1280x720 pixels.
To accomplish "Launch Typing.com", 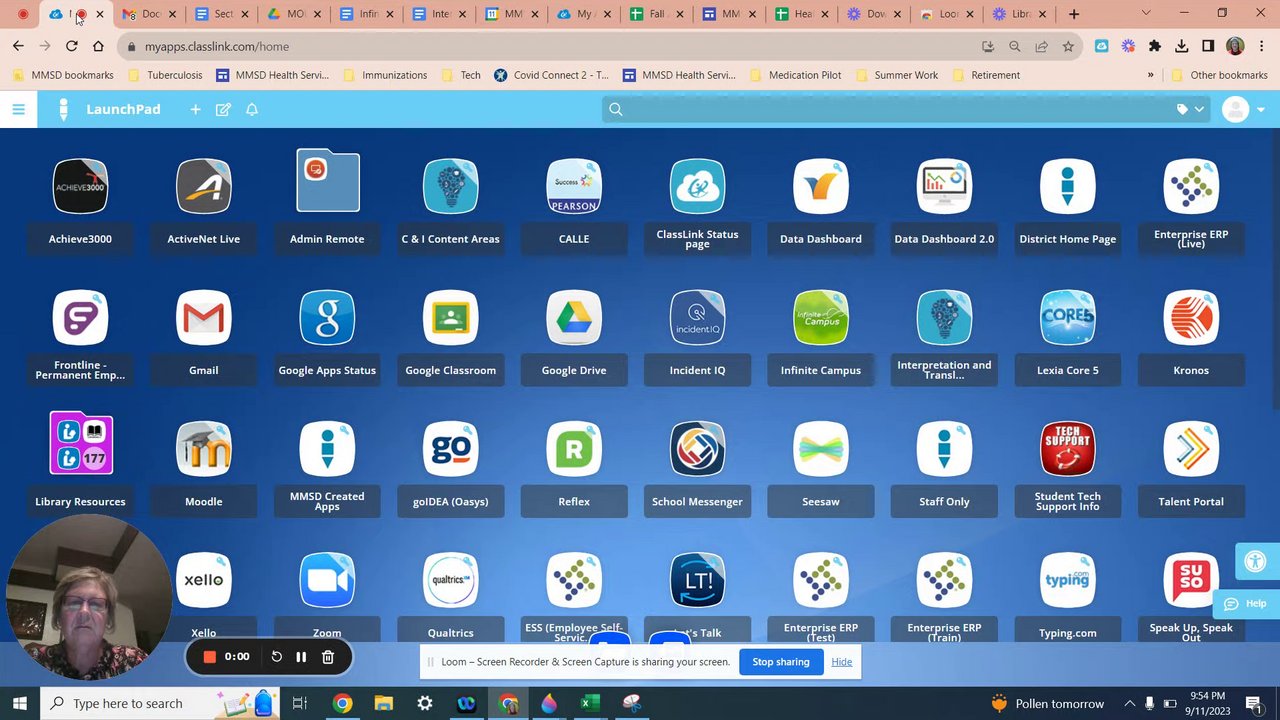I will coord(1068,580).
